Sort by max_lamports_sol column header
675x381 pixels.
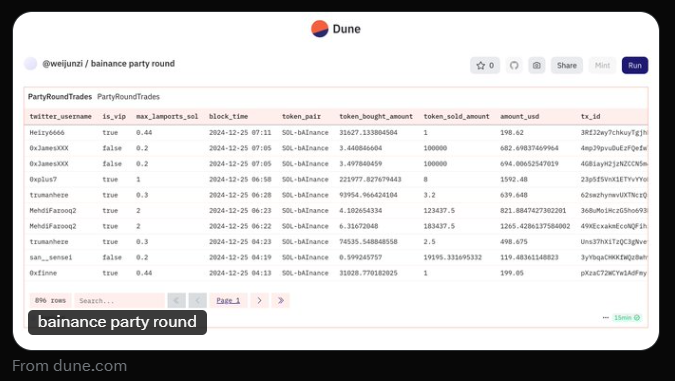(x=167, y=117)
